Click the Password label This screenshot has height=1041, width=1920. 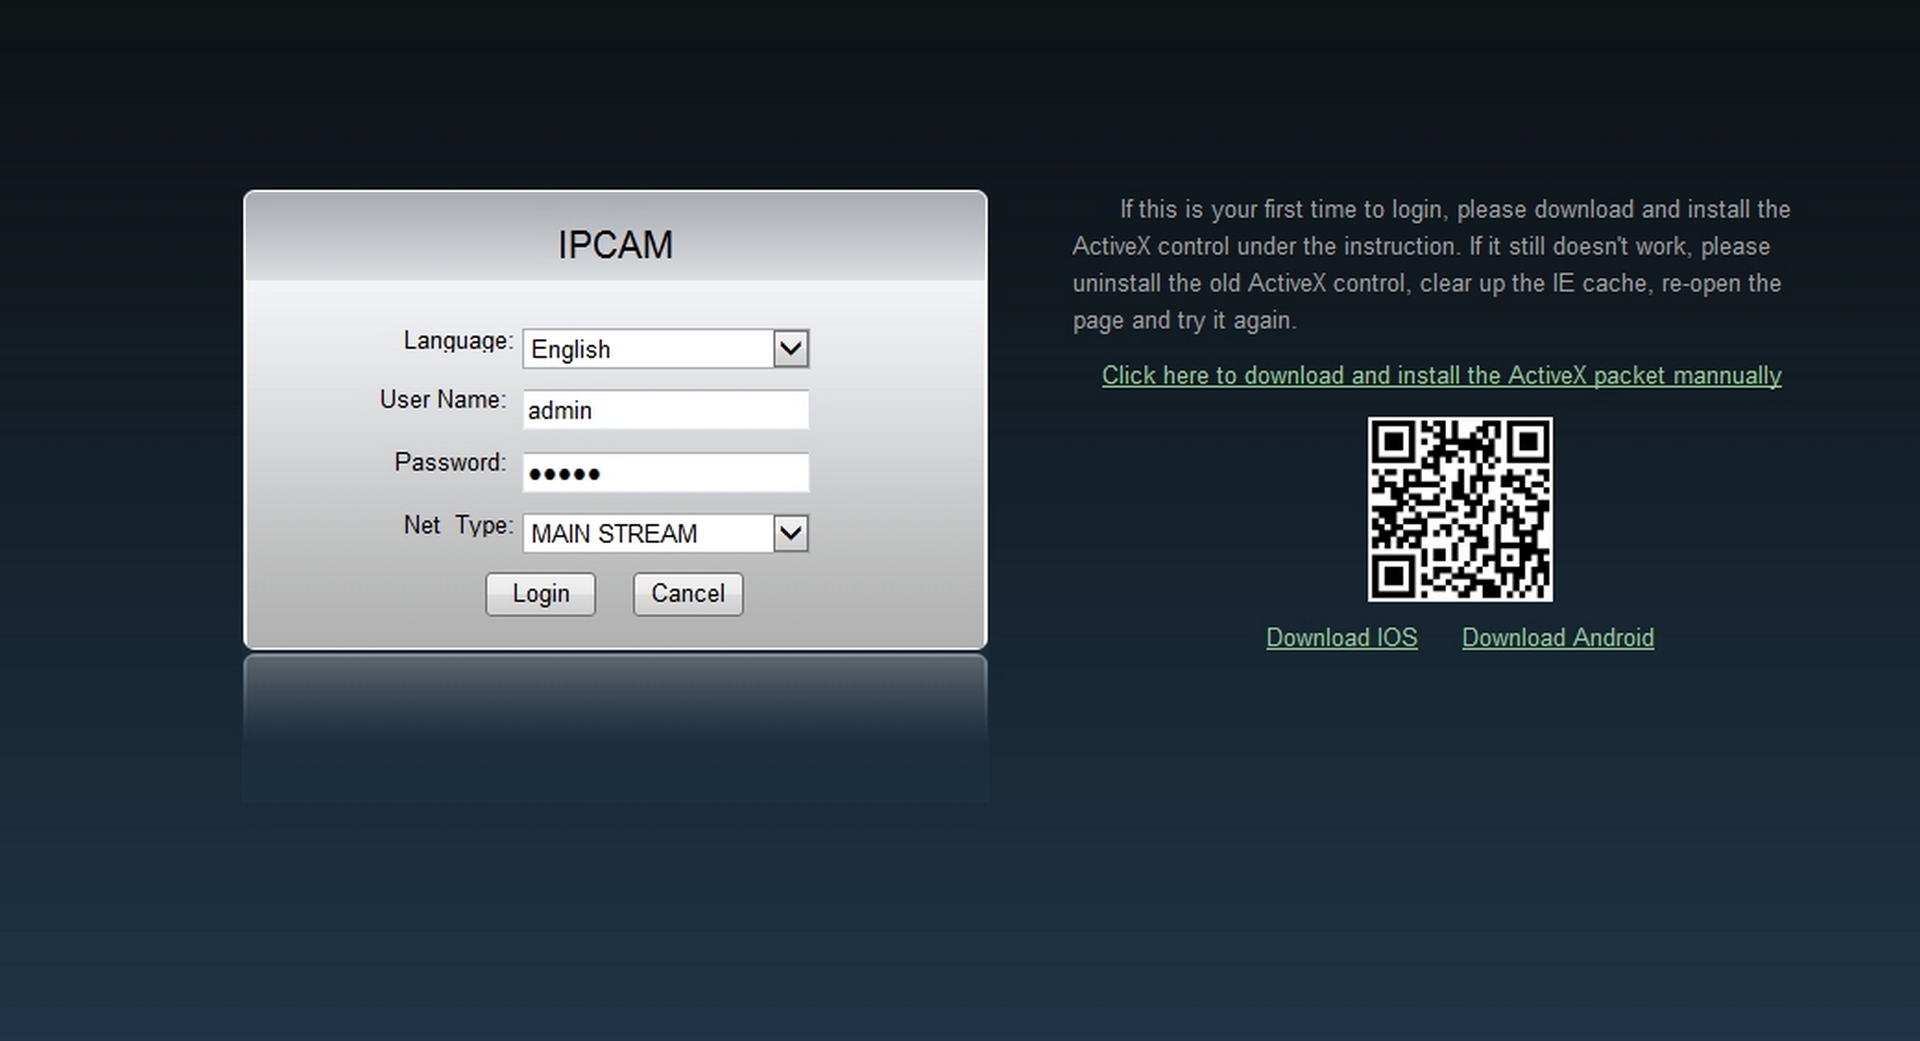point(450,462)
